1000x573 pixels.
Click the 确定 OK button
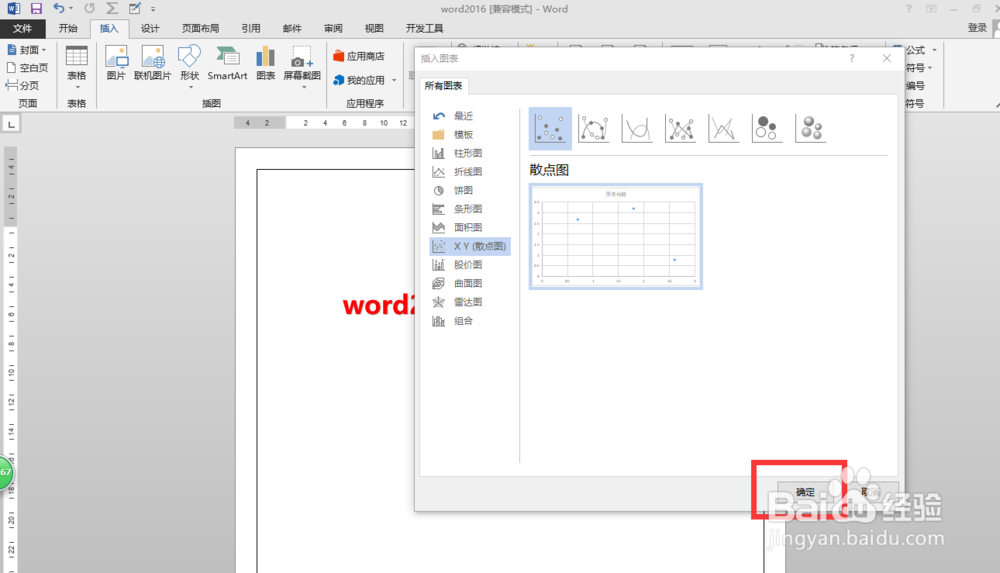point(805,491)
